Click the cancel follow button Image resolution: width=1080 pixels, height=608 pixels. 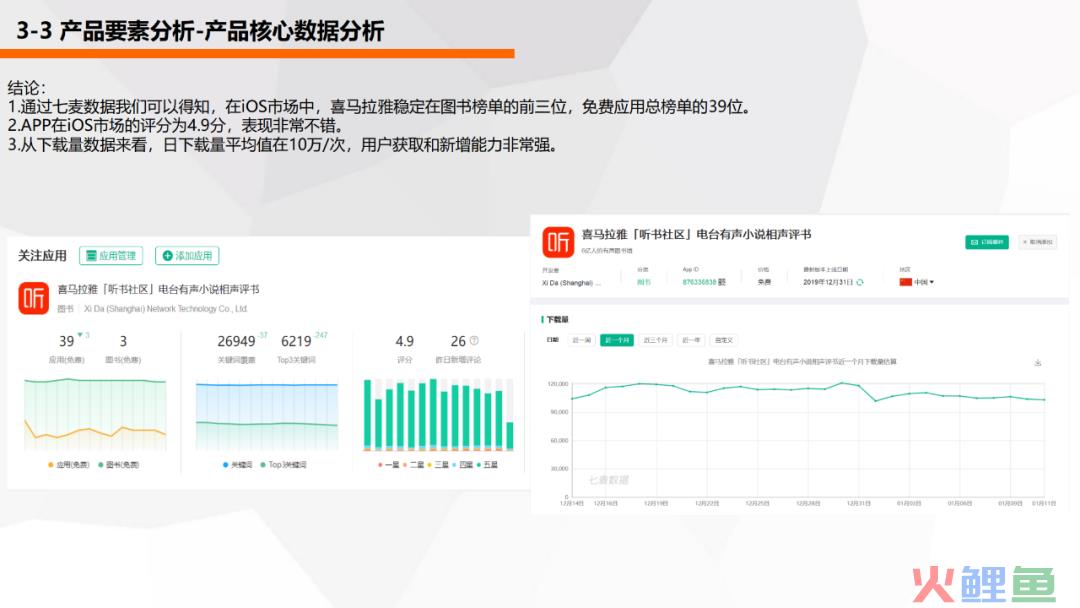(1037, 242)
